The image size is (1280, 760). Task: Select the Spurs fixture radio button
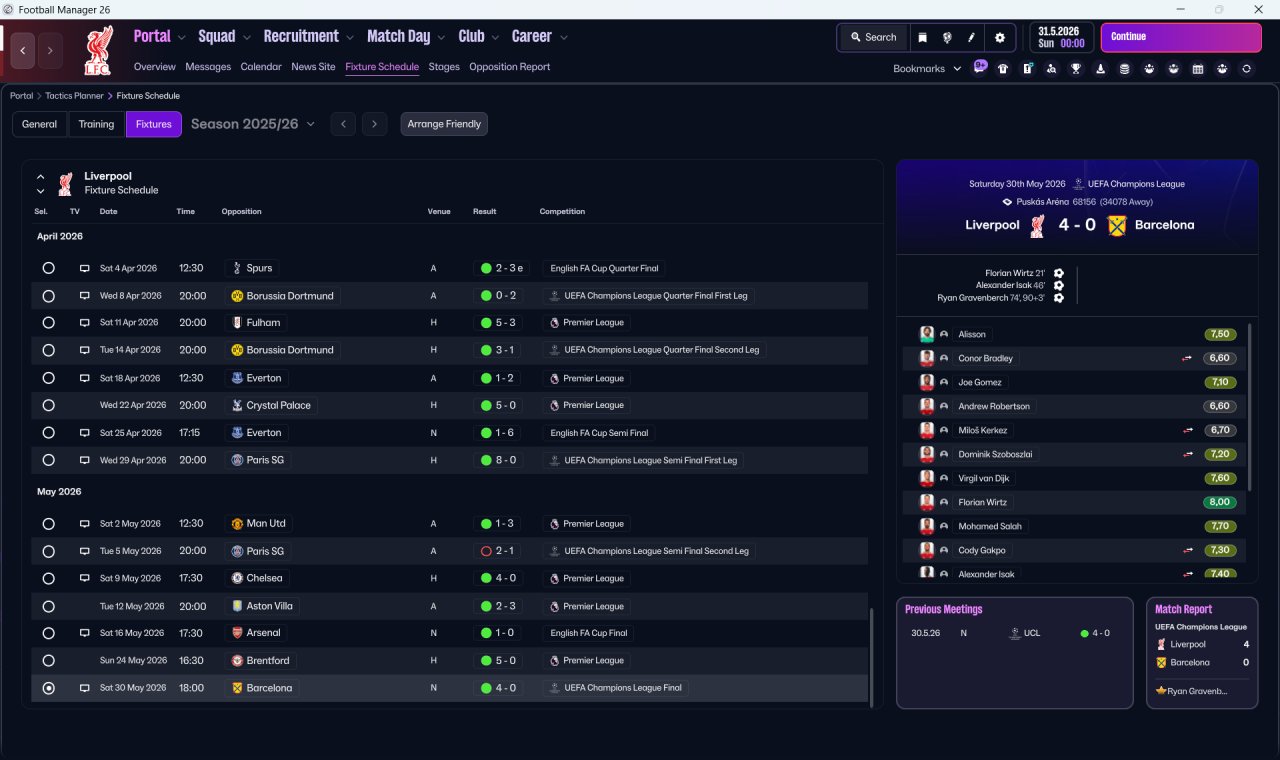pos(48,268)
